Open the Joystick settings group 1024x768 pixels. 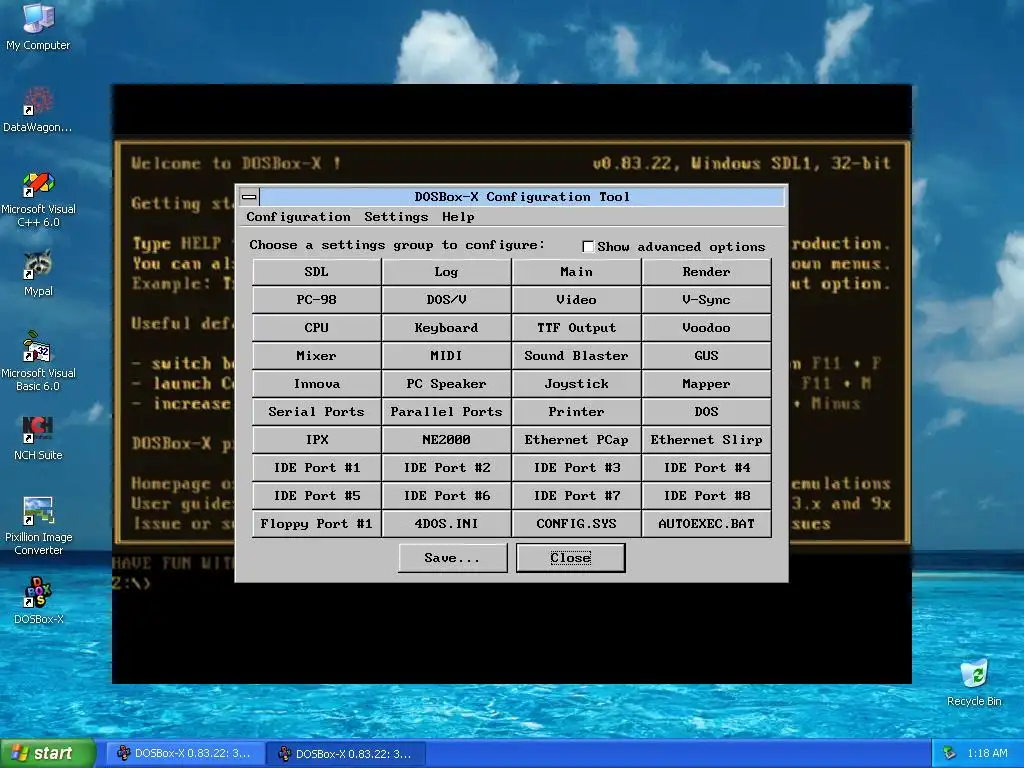pyautogui.click(x=576, y=384)
